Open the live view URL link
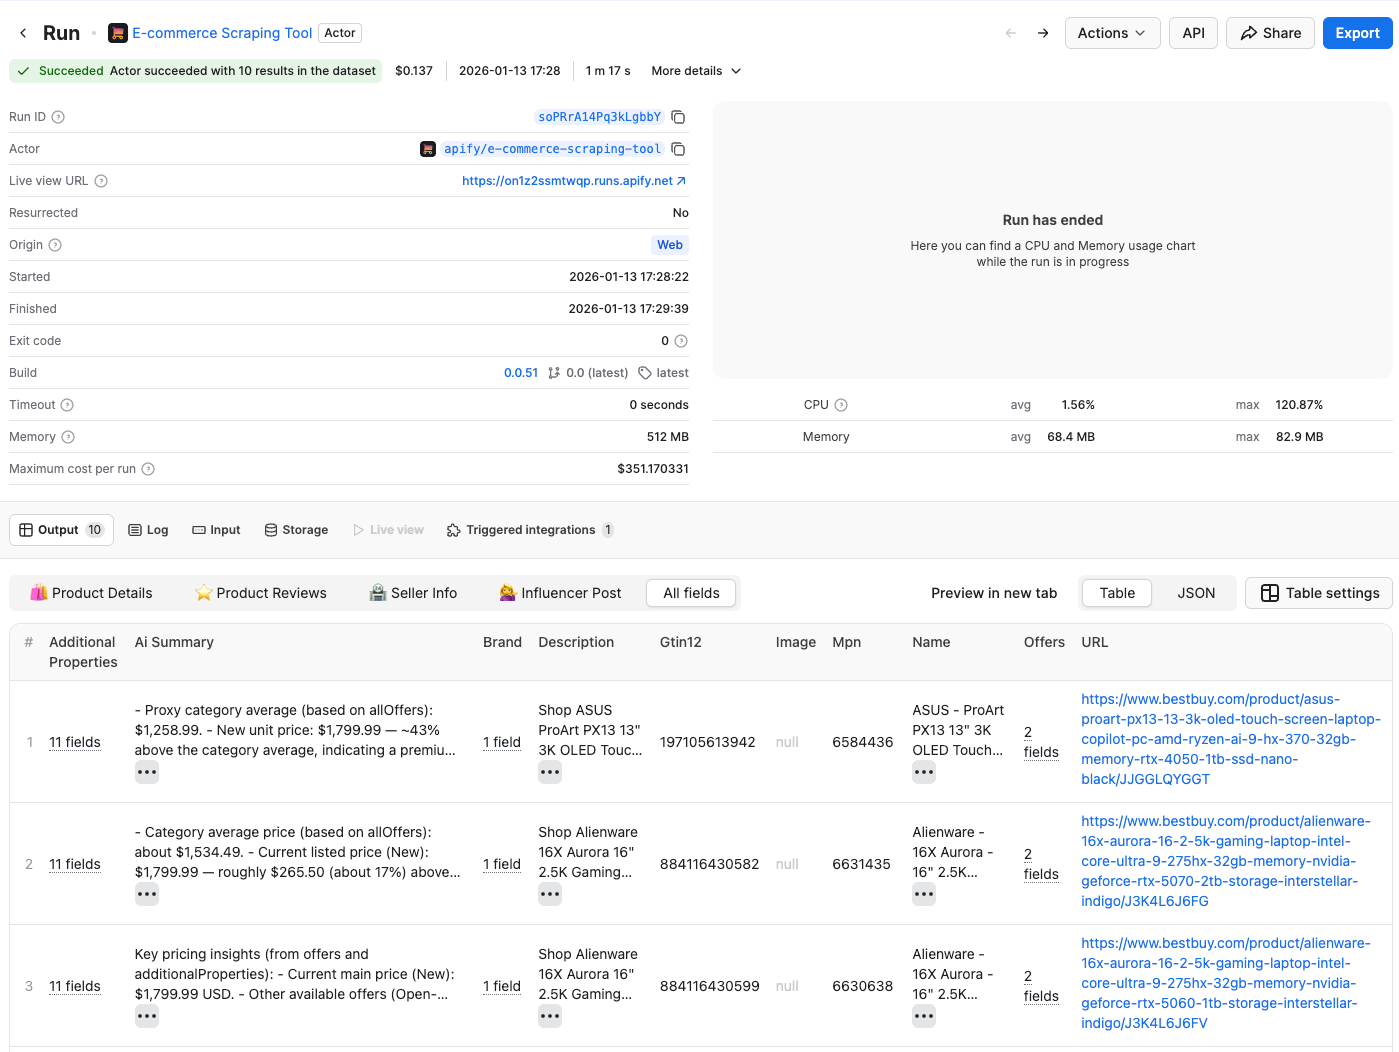Image resolution: width=1399 pixels, height=1052 pixels. 573,181
